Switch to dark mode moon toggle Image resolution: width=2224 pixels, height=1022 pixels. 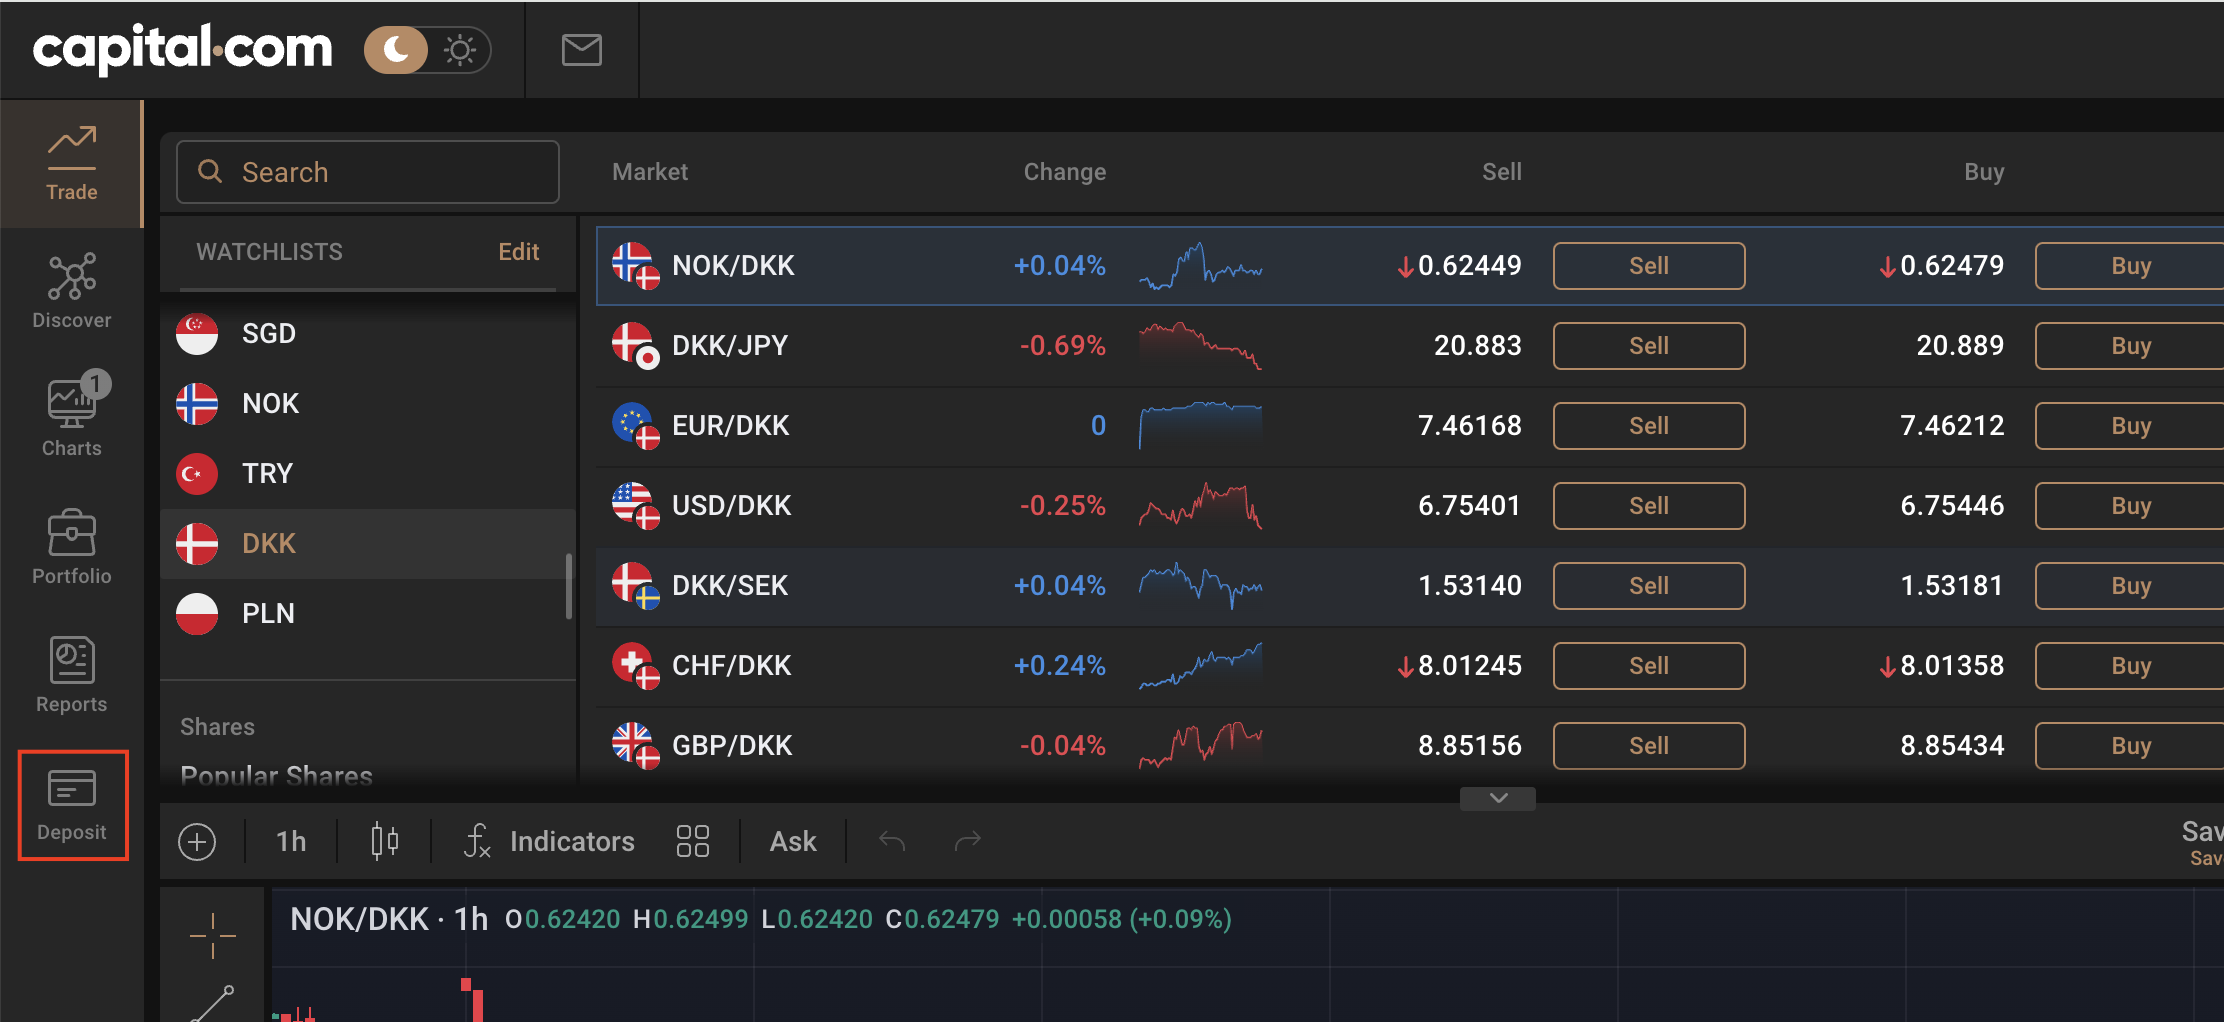tap(397, 50)
